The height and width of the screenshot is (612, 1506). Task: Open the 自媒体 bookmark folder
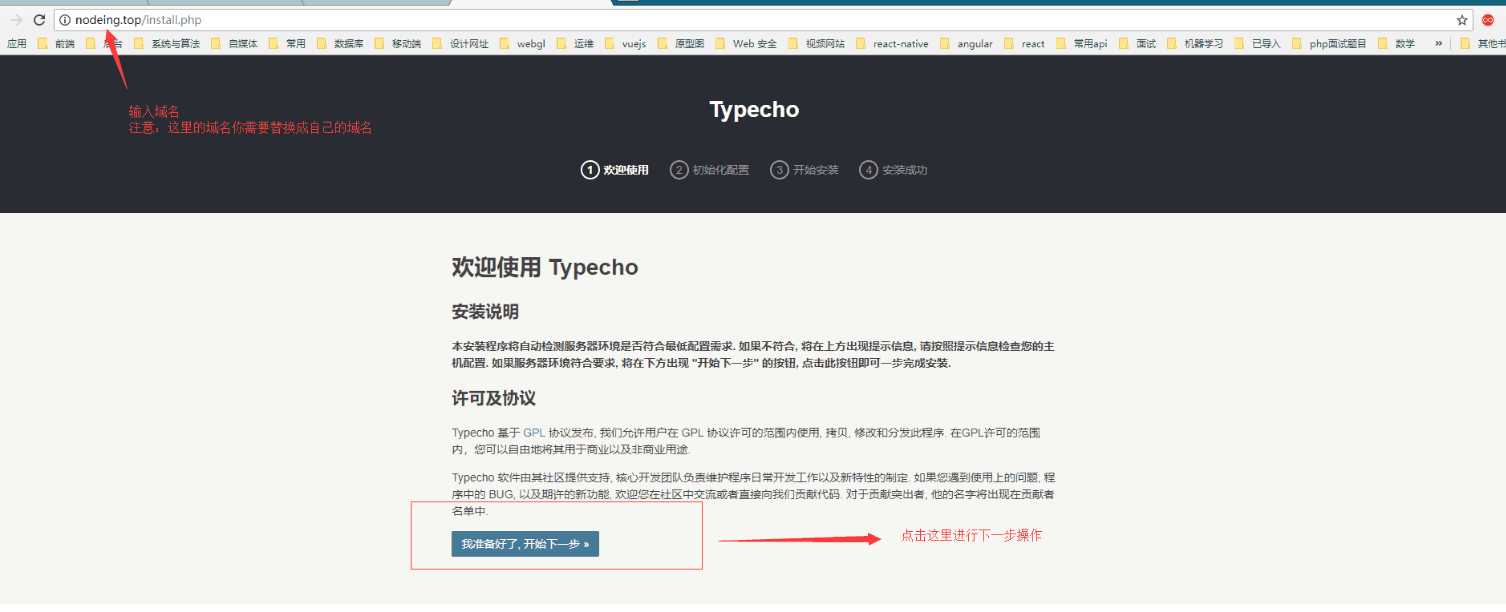234,44
